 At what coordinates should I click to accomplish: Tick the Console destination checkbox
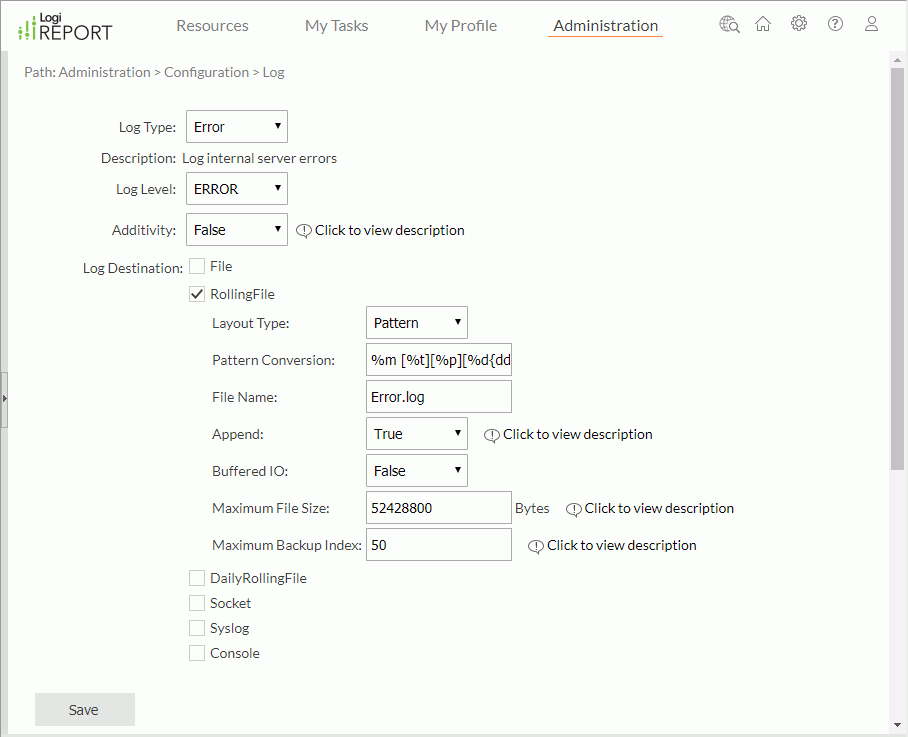tap(198, 653)
